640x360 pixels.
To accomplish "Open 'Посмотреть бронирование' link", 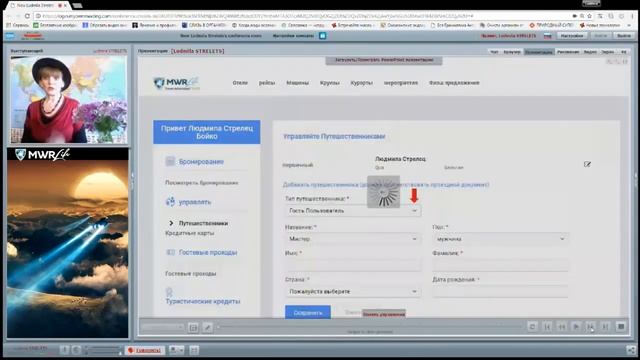I will coord(201,183).
